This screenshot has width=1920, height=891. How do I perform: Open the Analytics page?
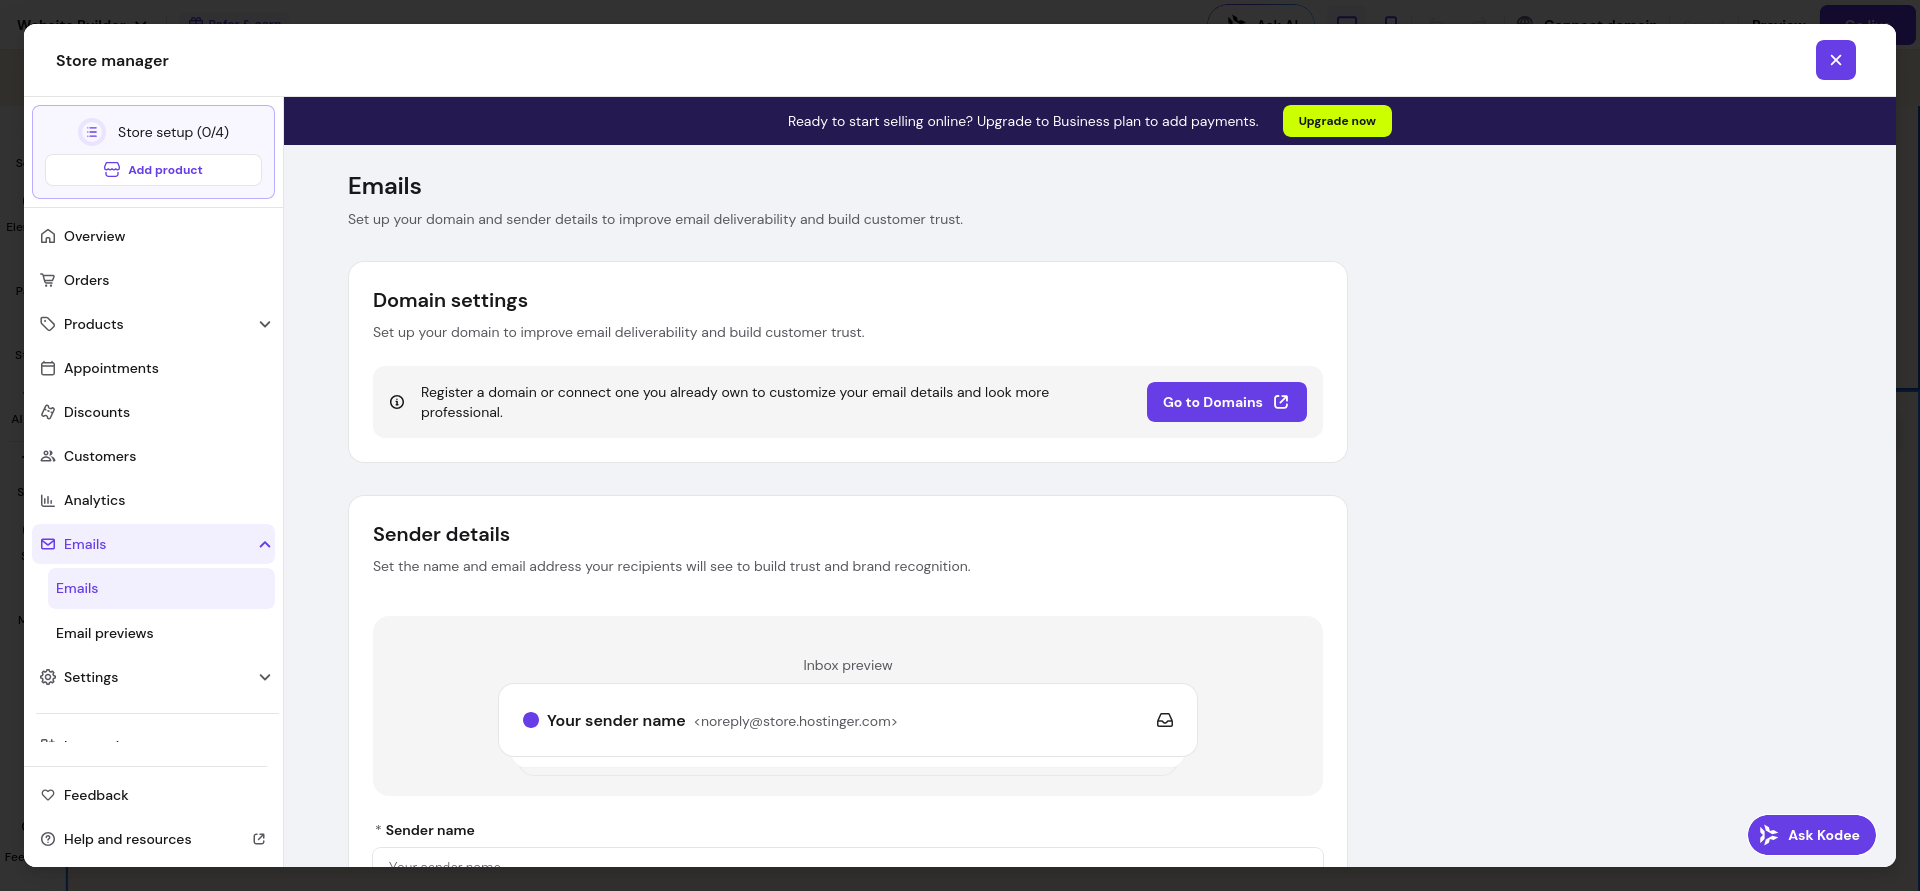tap(153, 500)
